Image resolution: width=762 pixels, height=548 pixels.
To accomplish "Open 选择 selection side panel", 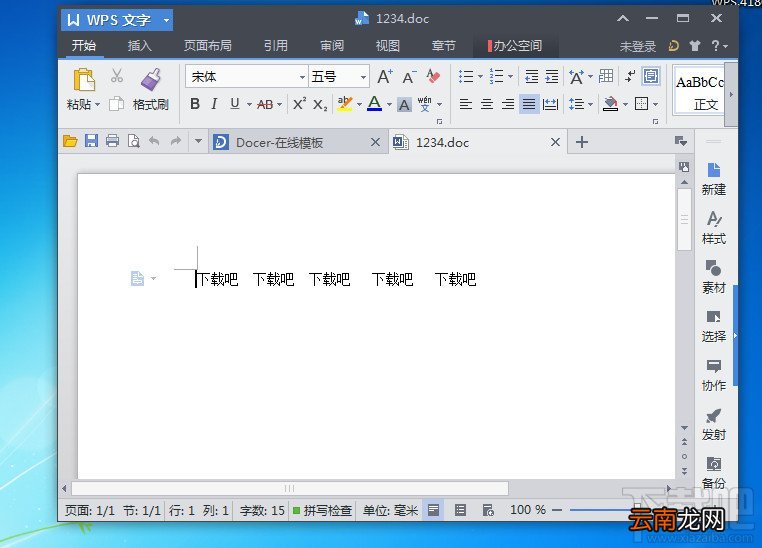I will pyautogui.click(x=713, y=326).
